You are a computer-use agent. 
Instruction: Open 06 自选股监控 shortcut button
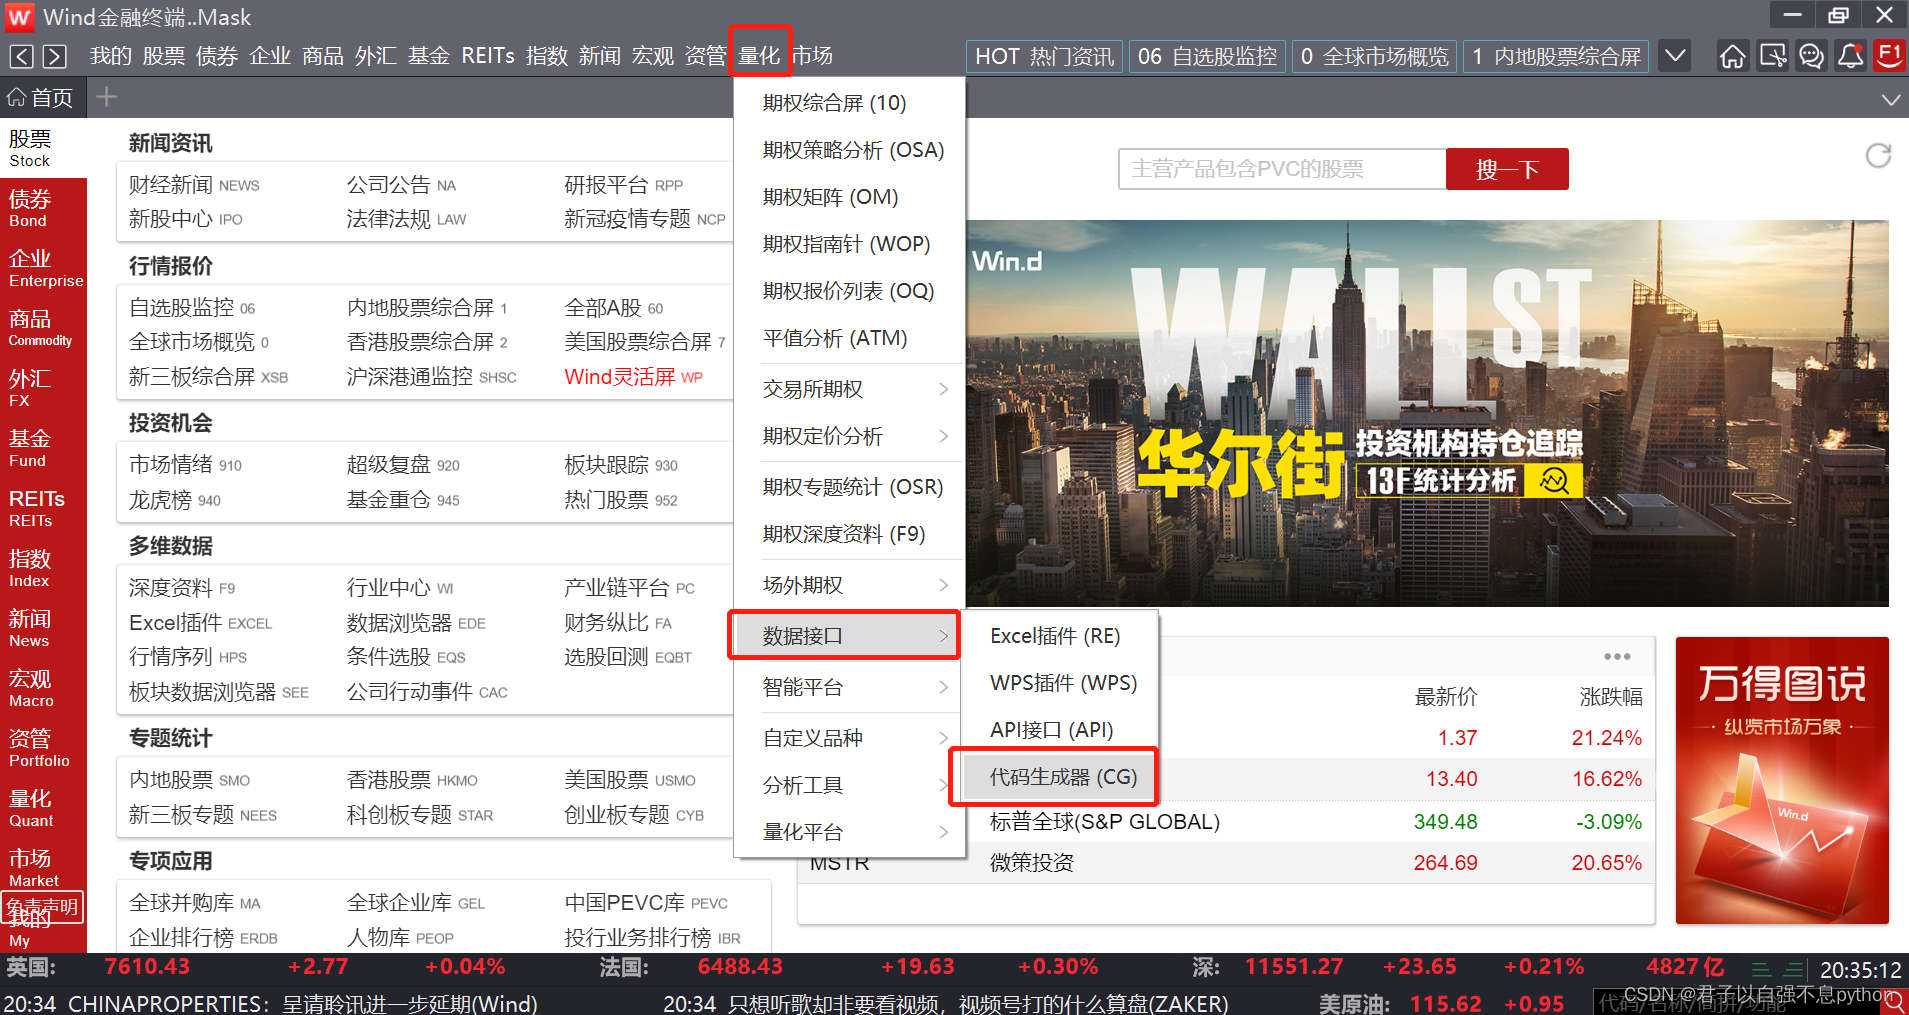point(1207,56)
